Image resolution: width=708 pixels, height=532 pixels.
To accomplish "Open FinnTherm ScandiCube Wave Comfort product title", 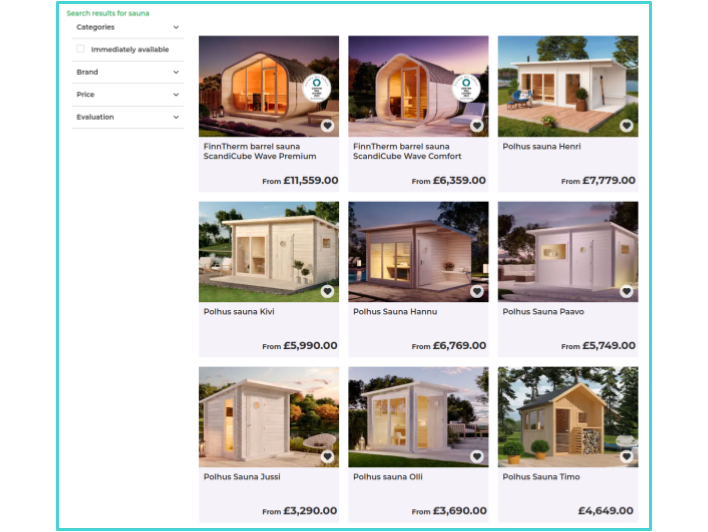I will pos(407,151).
